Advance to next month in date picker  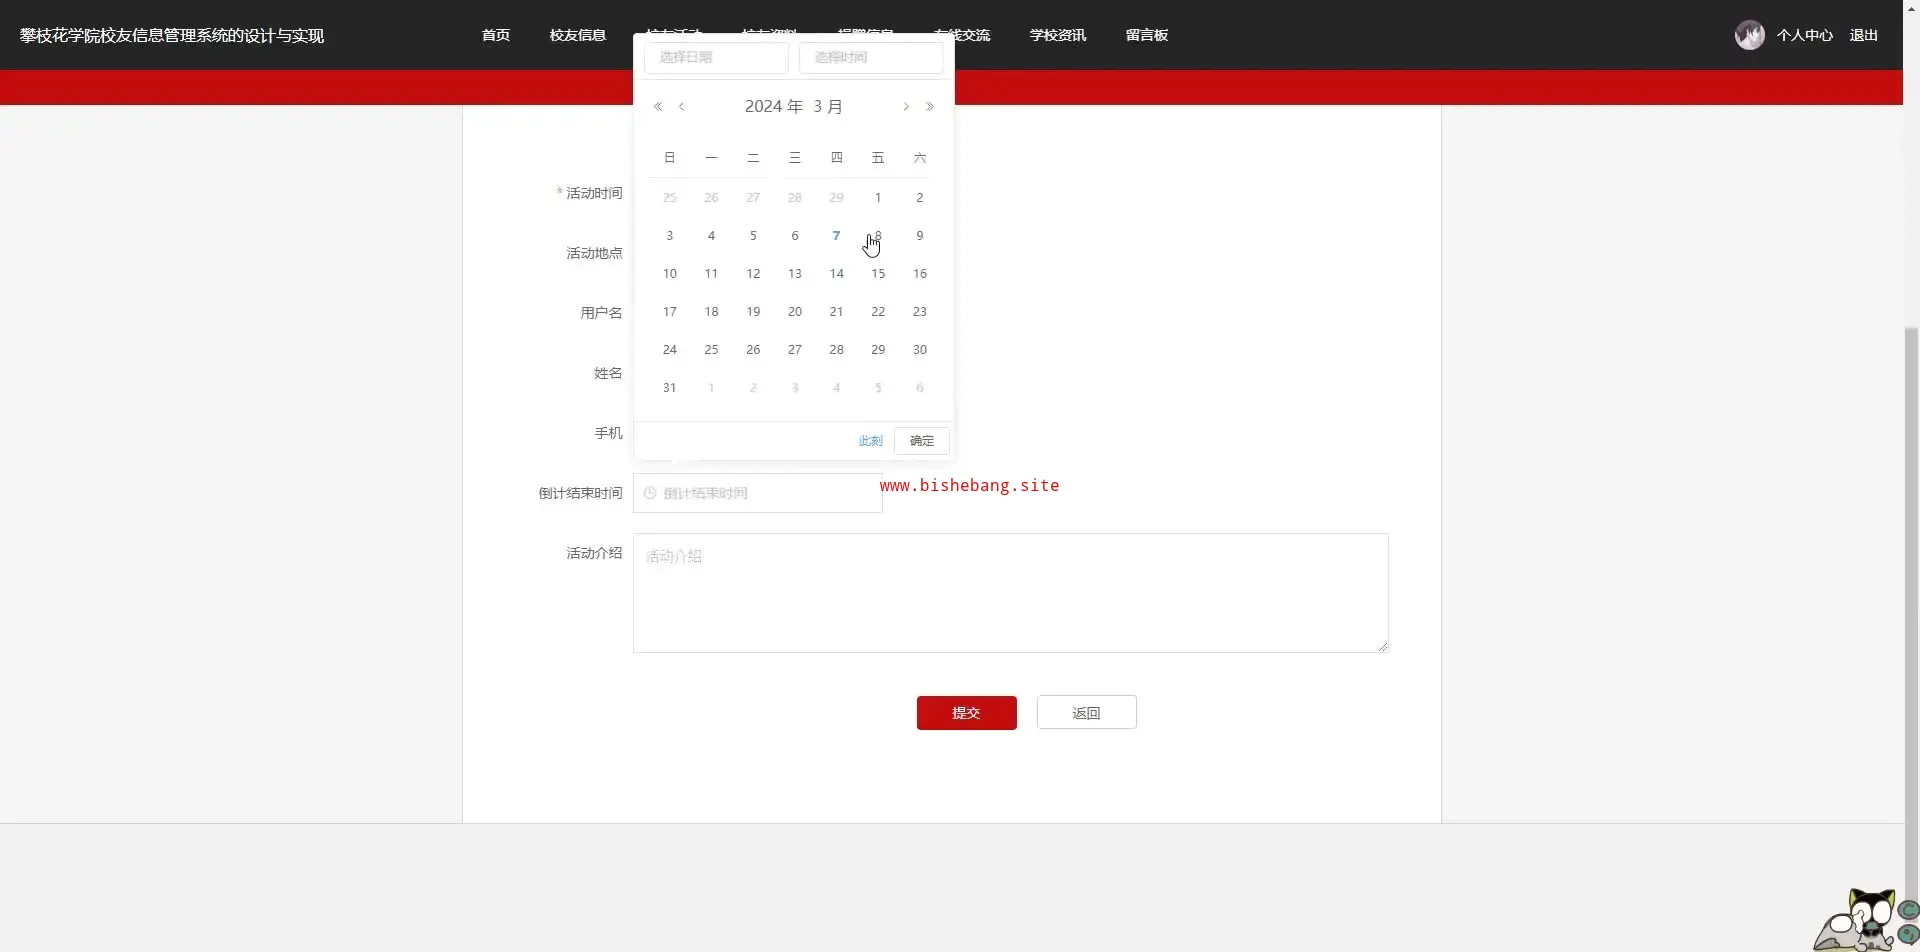point(906,107)
